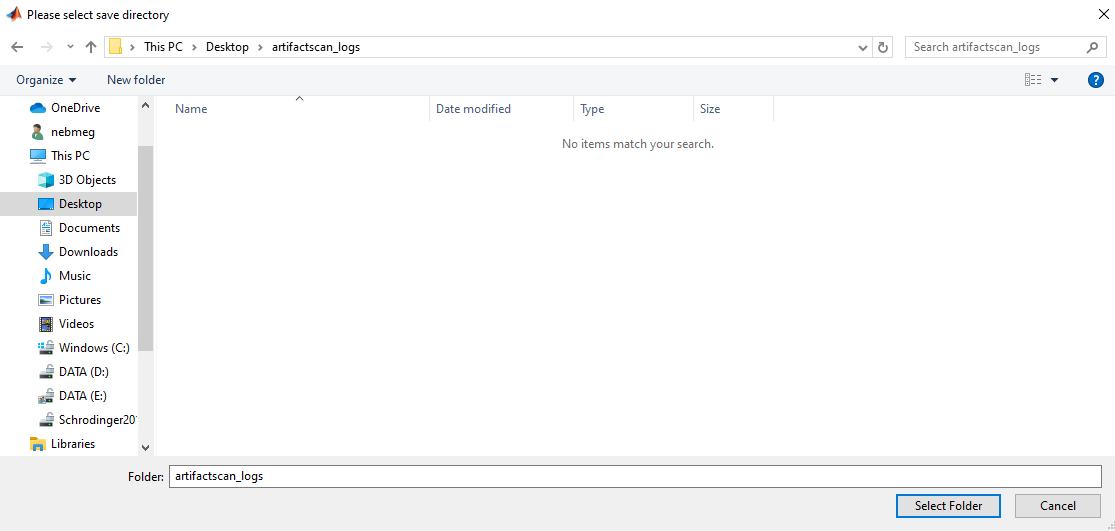Image resolution: width=1115 pixels, height=531 pixels.
Task: Open Documents in navigation pane
Action: coord(89,227)
